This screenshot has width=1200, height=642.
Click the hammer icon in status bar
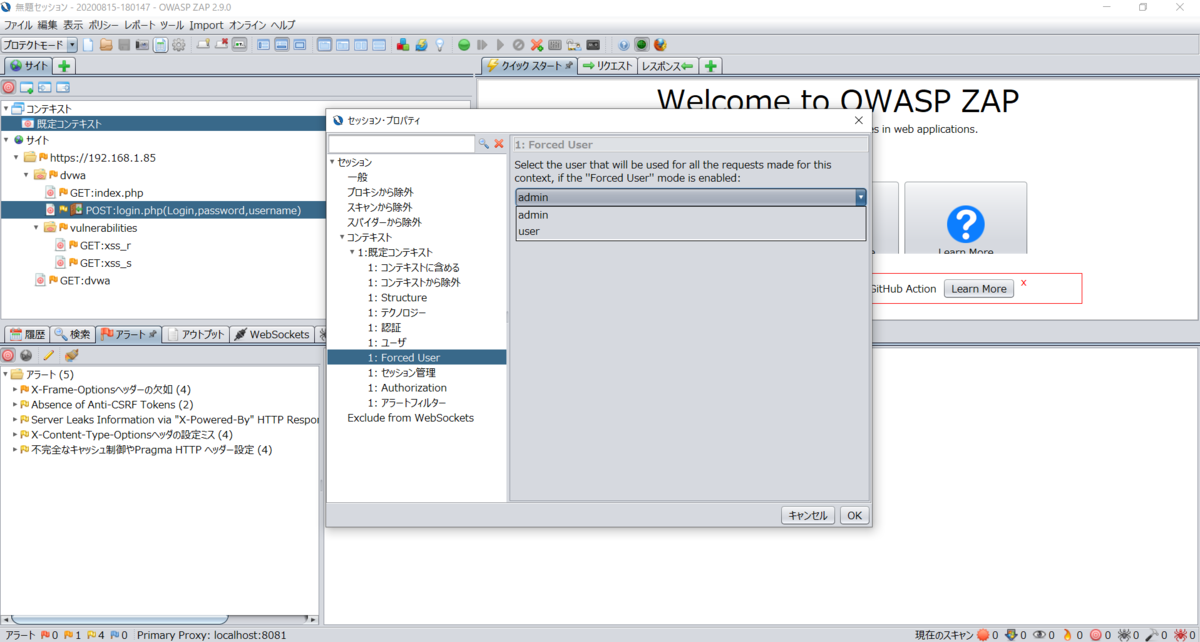[x=1150, y=635]
